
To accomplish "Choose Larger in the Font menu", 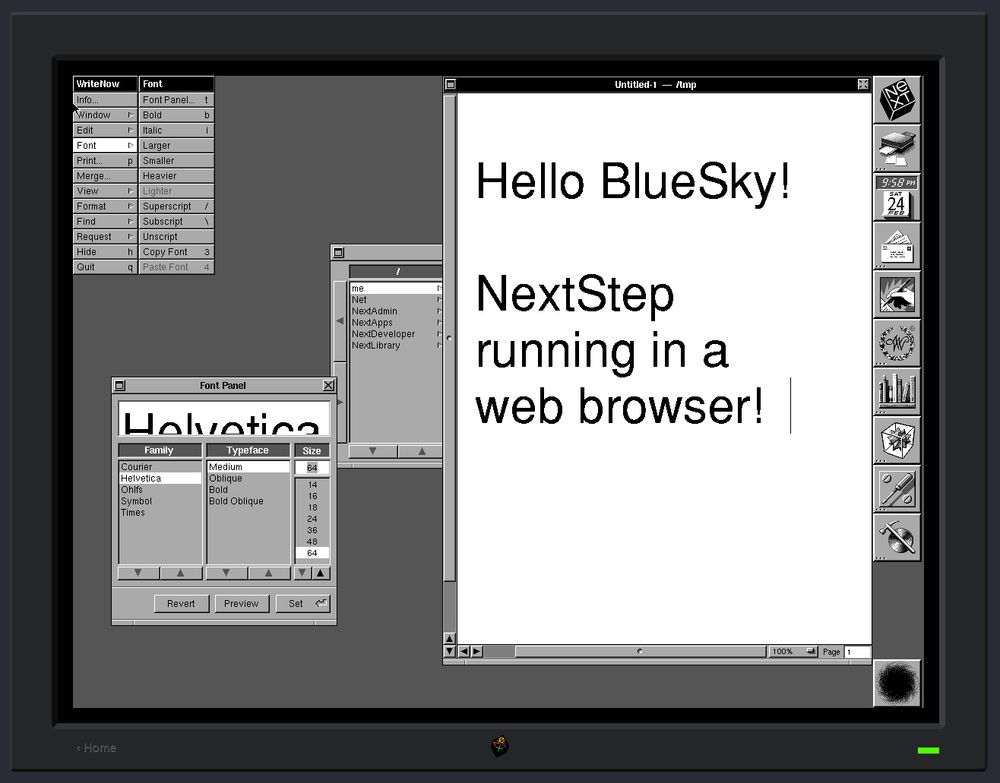I will tap(177, 145).
